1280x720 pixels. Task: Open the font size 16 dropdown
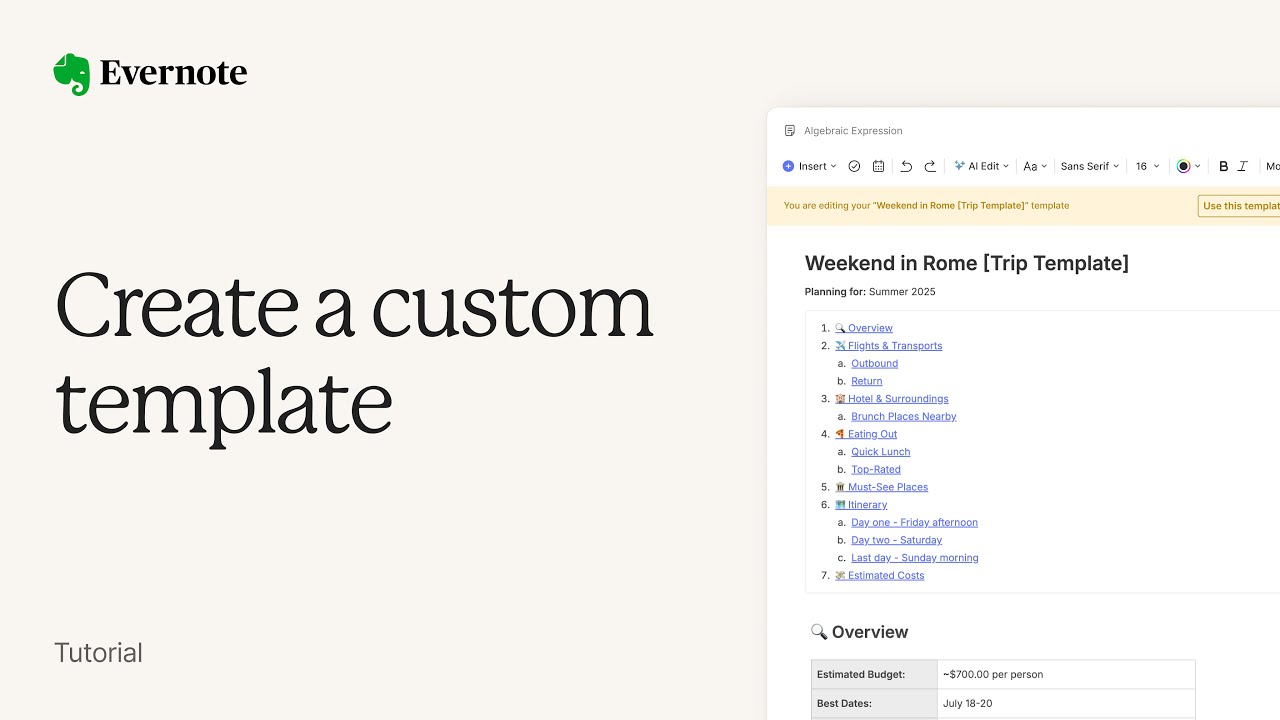pos(1147,166)
